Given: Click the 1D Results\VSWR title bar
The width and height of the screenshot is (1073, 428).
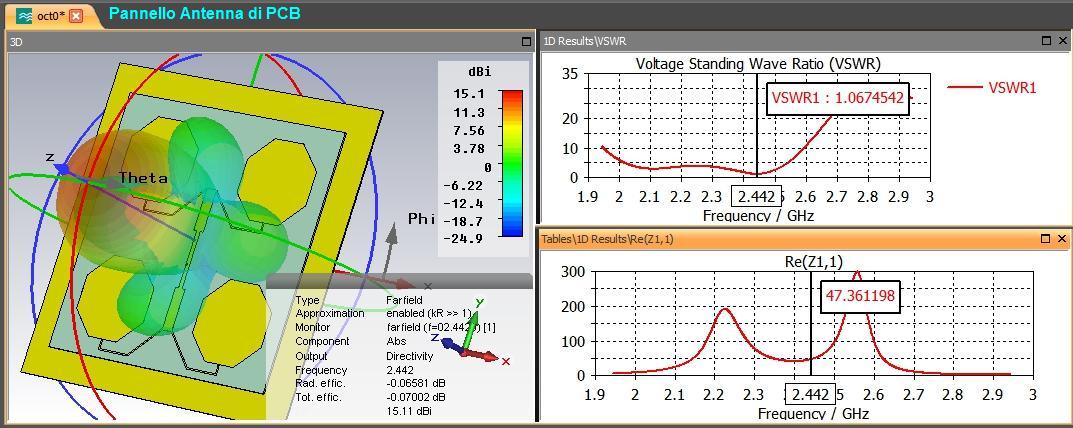Looking at the screenshot, I should coord(805,41).
